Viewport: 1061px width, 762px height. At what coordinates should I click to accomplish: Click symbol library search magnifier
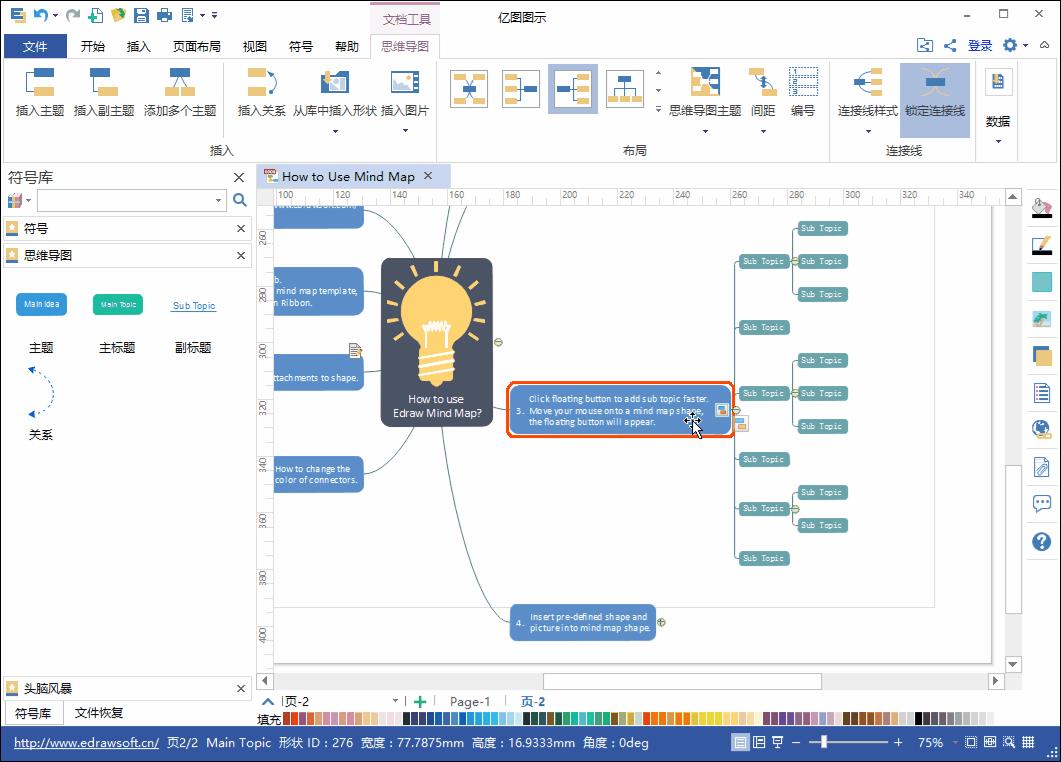(x=240, y=200)
